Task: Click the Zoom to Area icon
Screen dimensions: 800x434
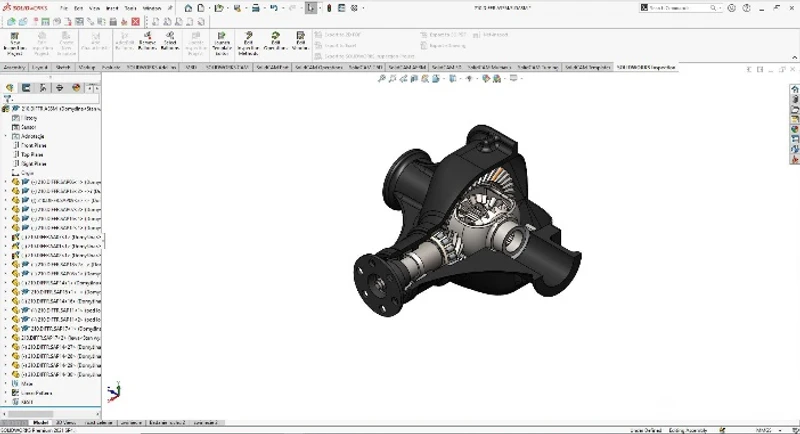Action: click(x=392, y=79)
